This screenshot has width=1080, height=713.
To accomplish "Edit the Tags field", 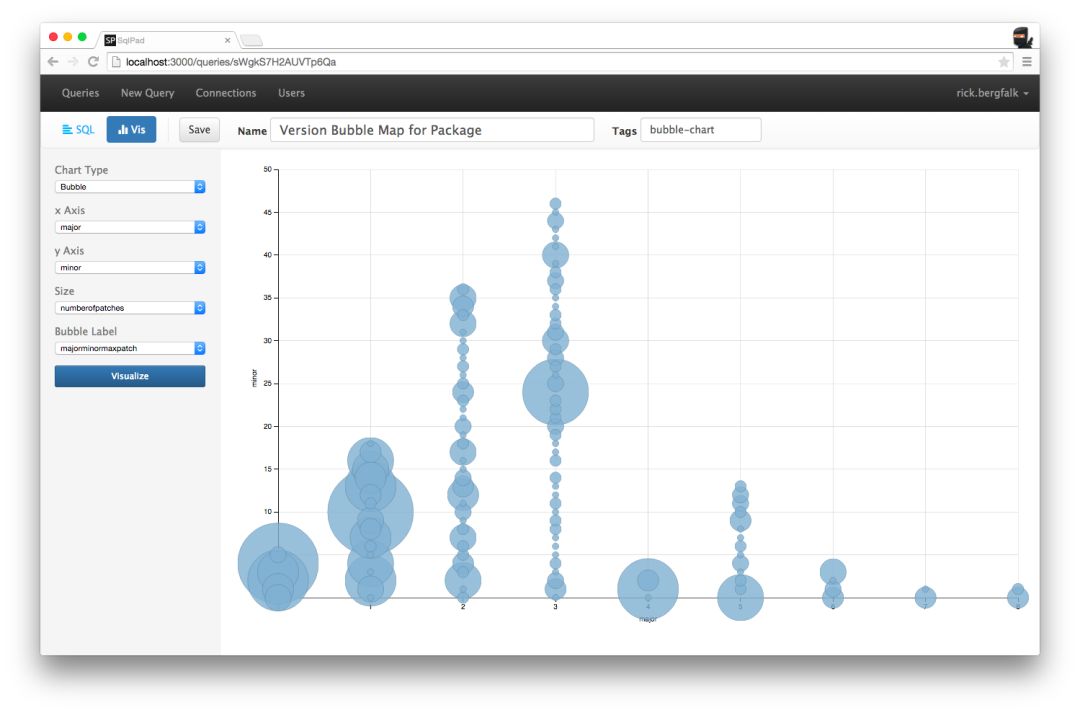I will (700, 130).
